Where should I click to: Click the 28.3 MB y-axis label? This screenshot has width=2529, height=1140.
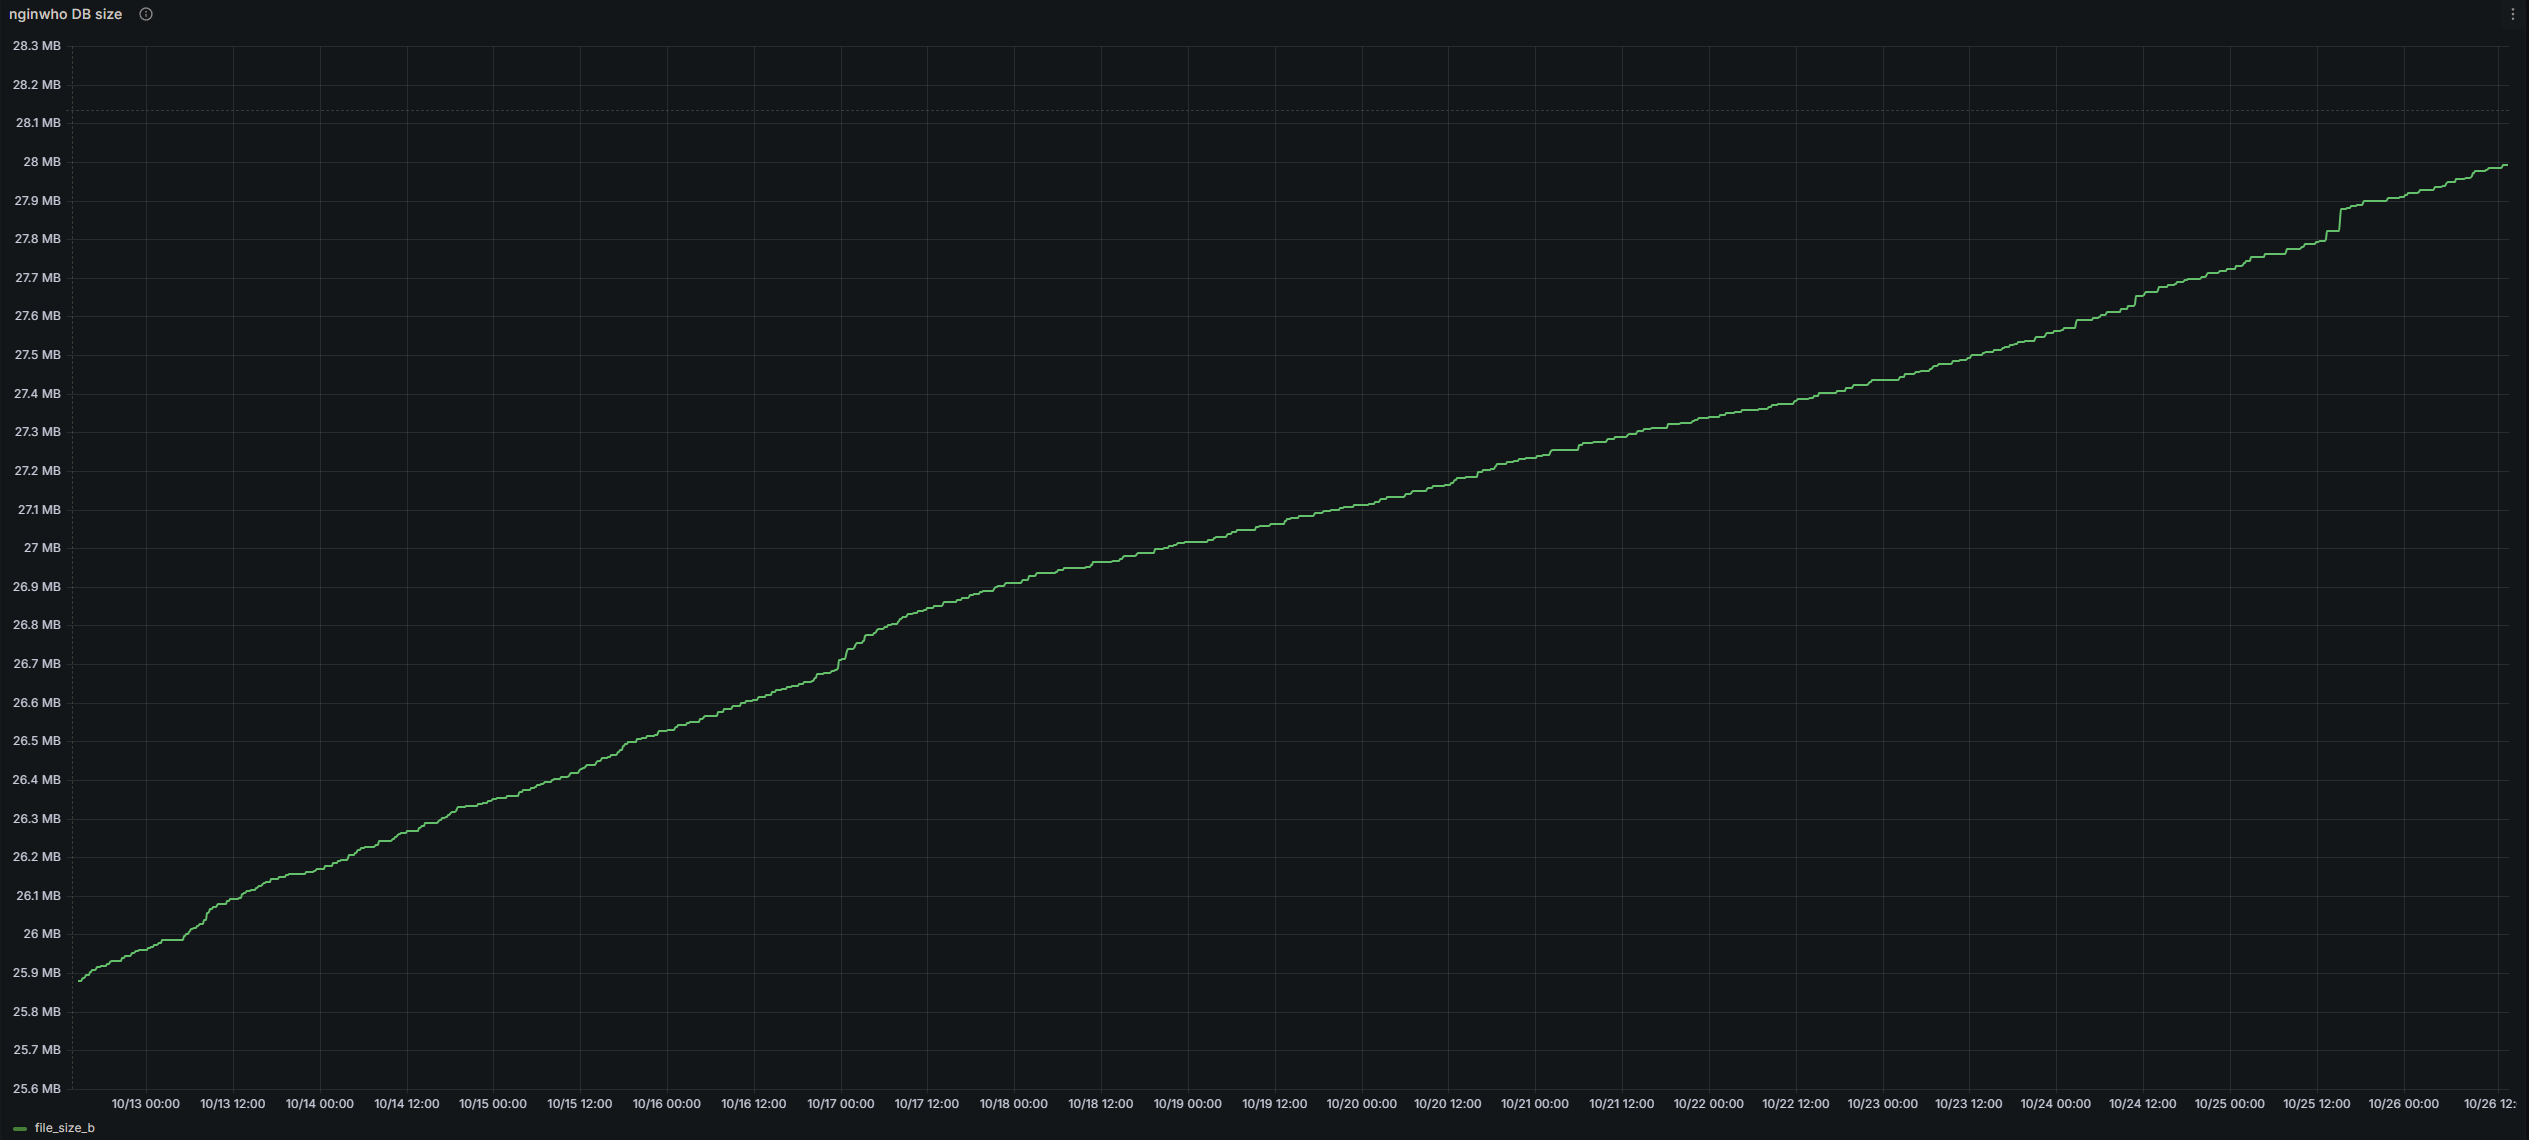click(37, 46)
